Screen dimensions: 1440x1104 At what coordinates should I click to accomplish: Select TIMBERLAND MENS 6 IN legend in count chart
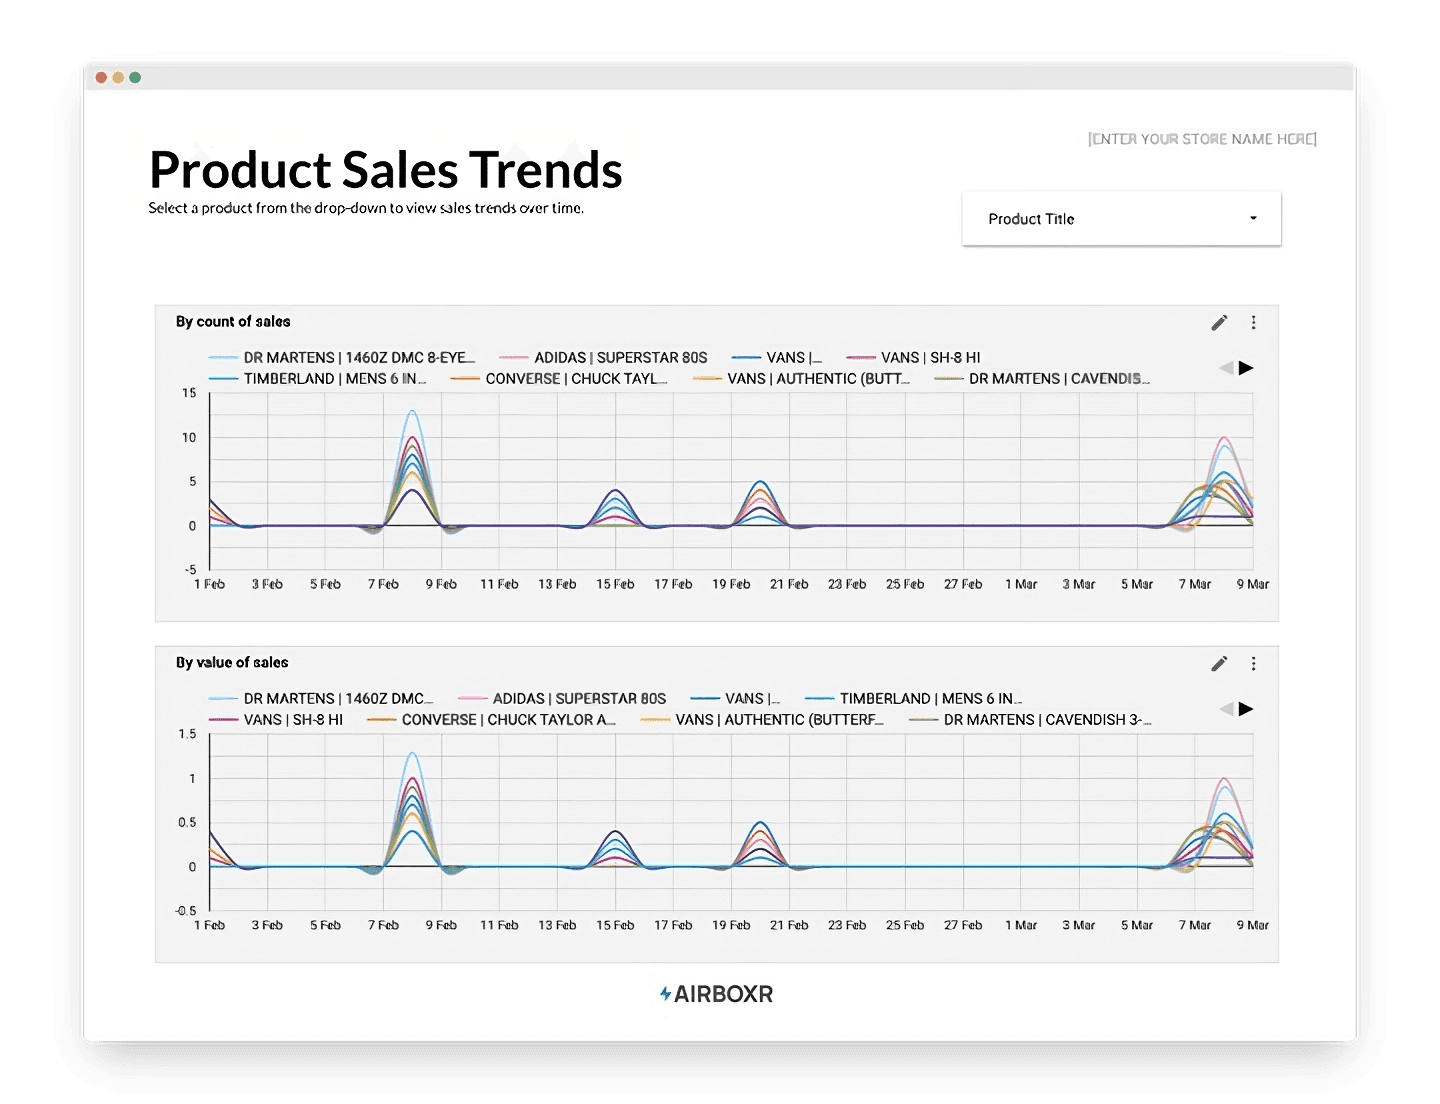318,378
